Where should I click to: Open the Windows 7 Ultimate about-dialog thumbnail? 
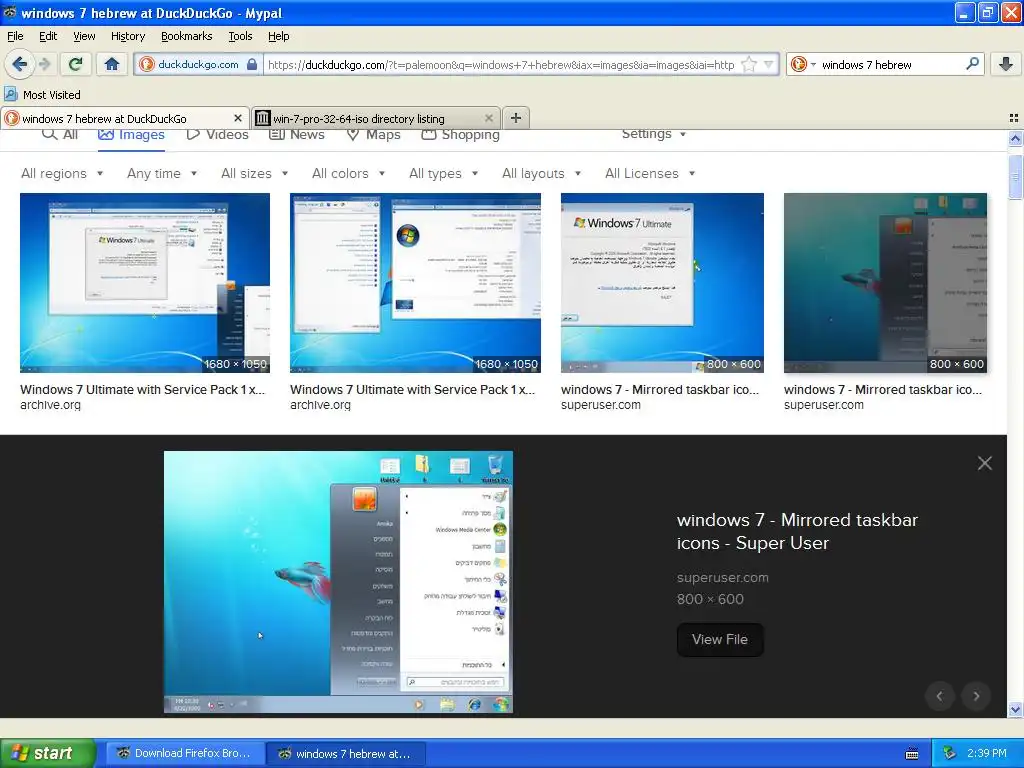(x=662, y=283)
